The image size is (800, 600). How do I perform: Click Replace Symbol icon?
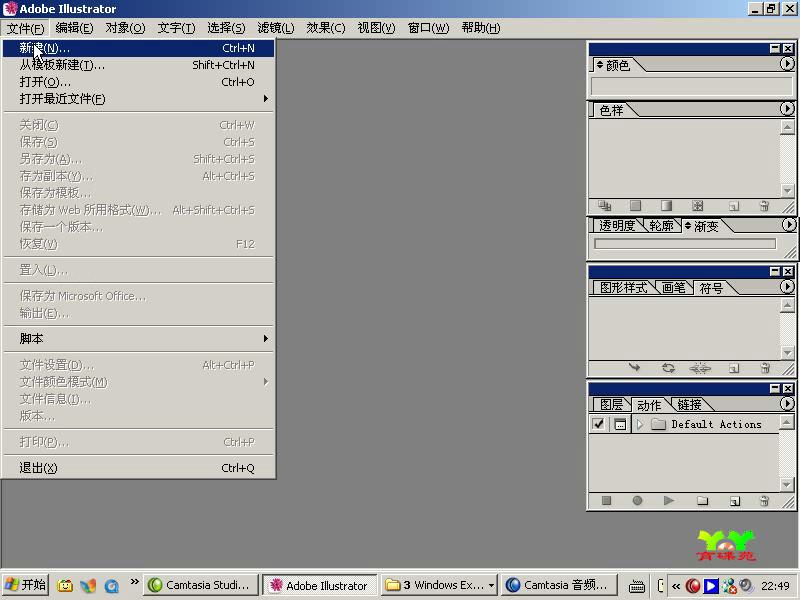point(668,368)
